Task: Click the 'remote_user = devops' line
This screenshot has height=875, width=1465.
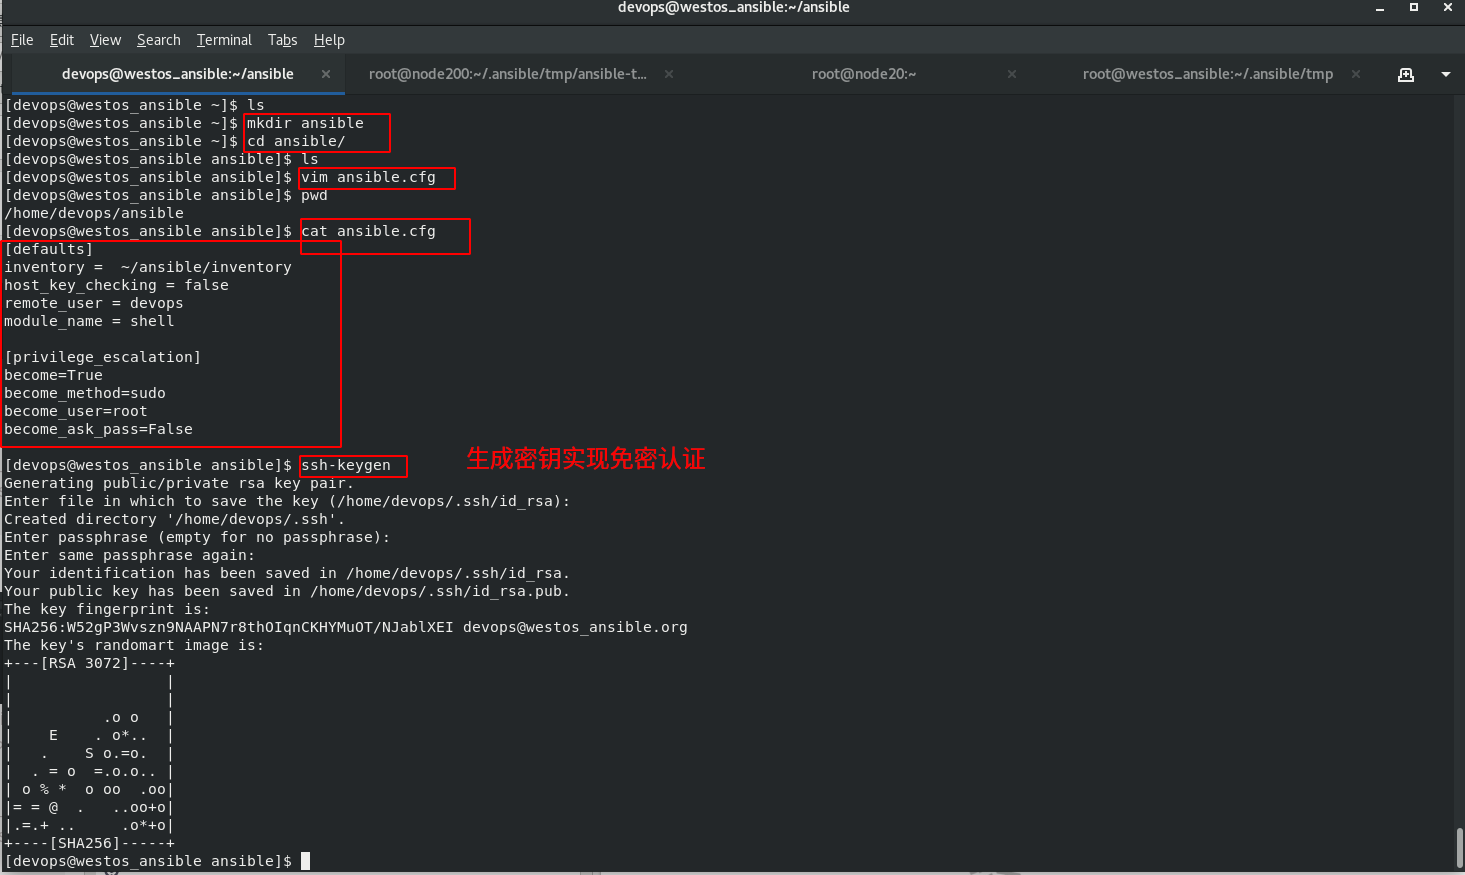Action: [94, 303]
